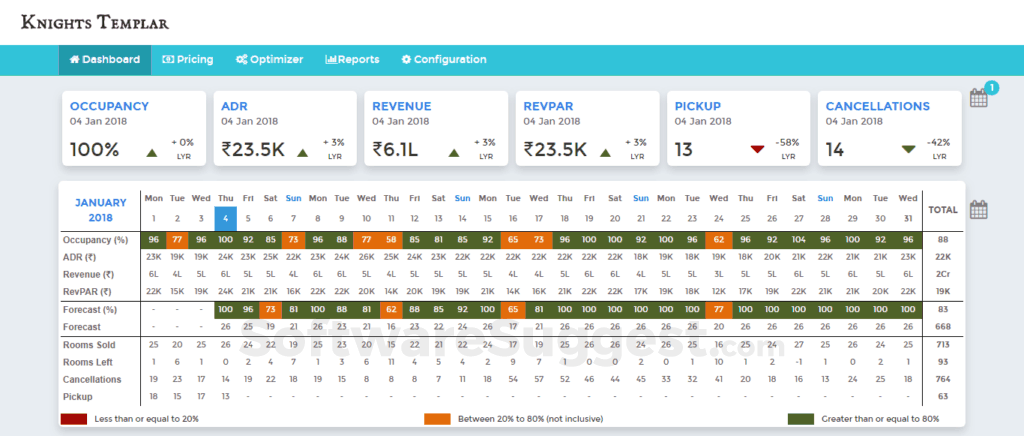Click the green up arrow in Occupancy card
Image resolution: width=1024 pixels, height=436 pixels.
point(152,152)
